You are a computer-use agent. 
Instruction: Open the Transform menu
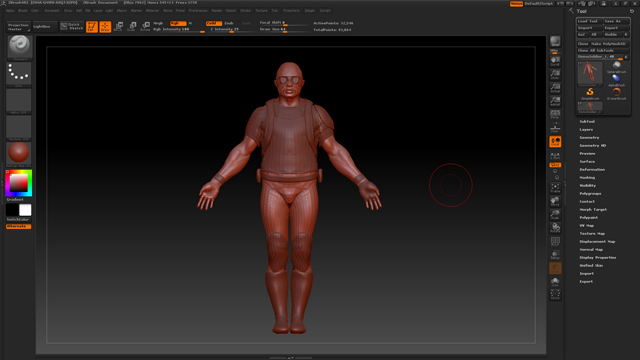(x=291, y=11)
